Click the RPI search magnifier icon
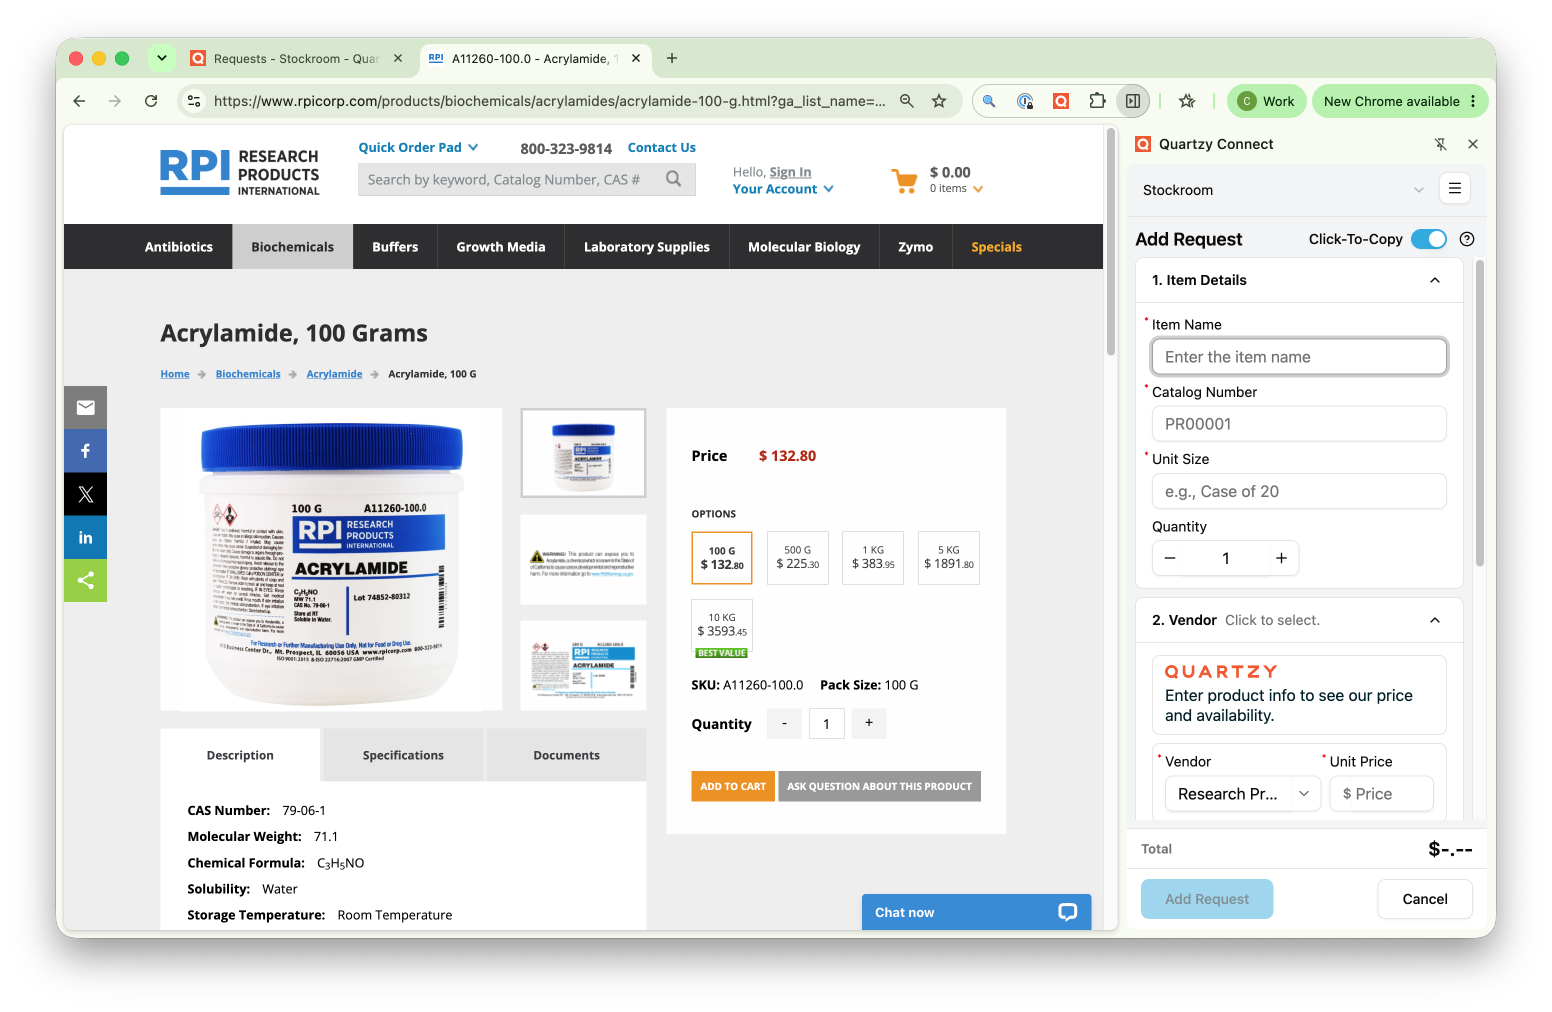 pyautogui.click(x=674, y=179)
